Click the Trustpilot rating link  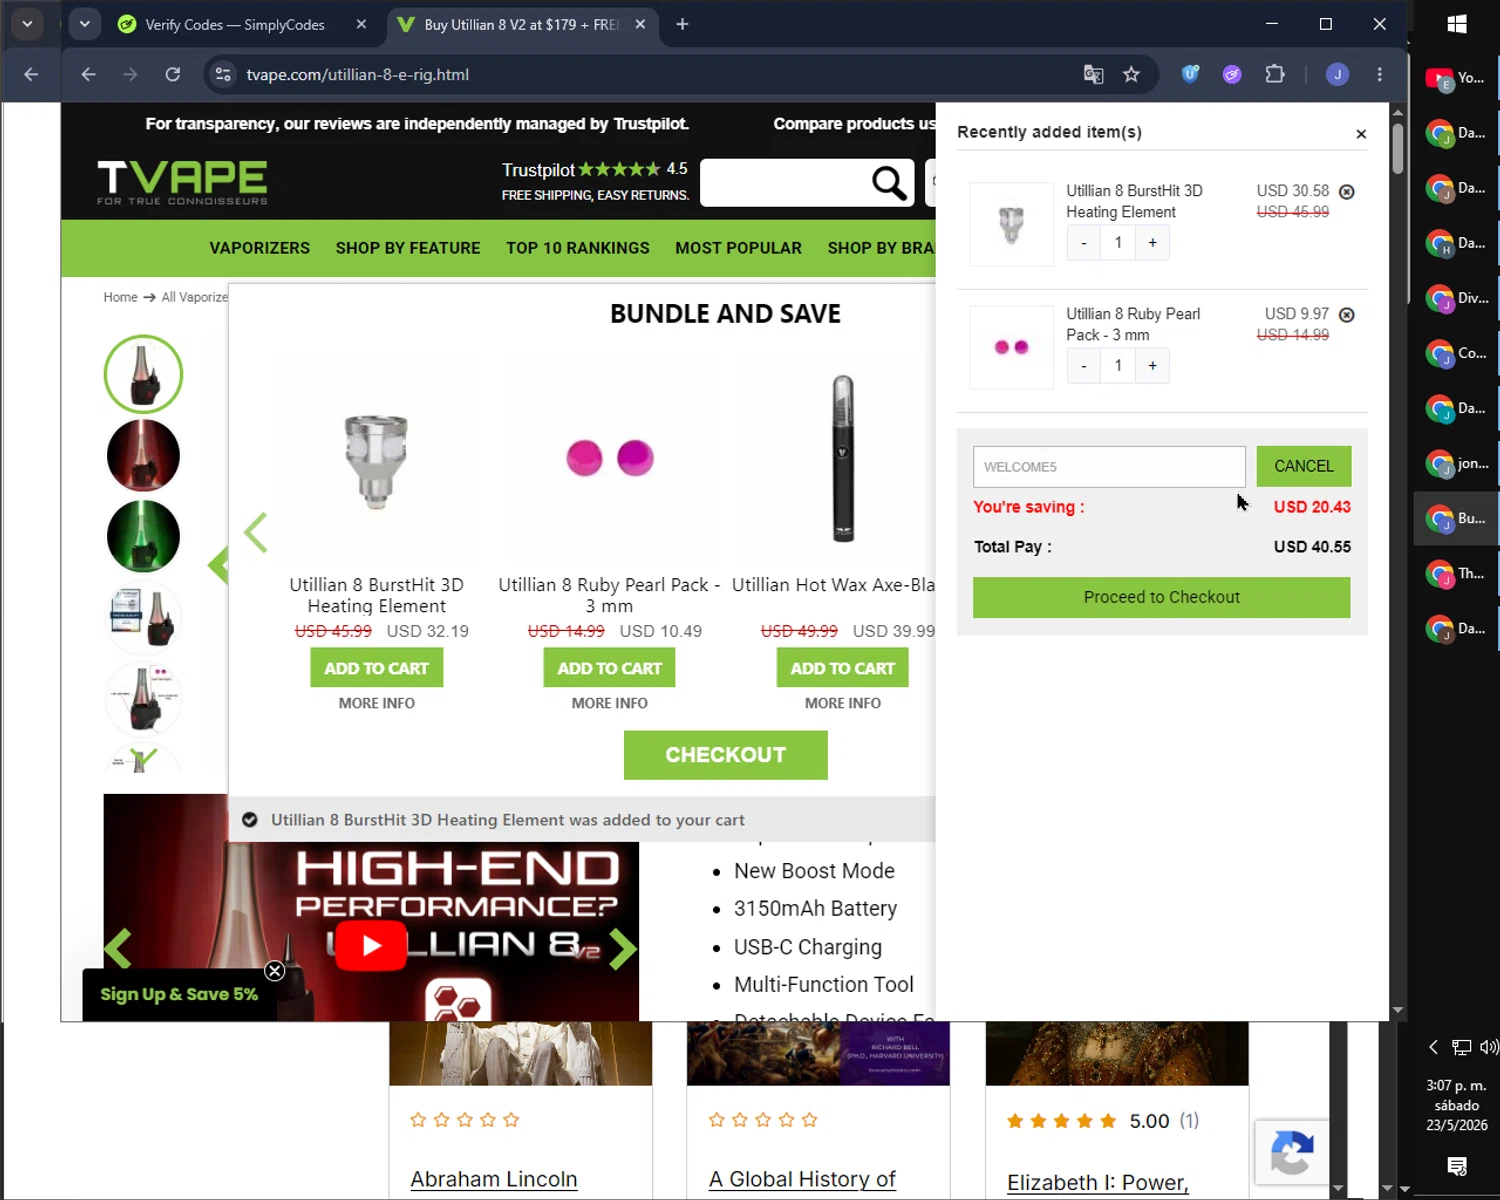(x=594, y=169)
